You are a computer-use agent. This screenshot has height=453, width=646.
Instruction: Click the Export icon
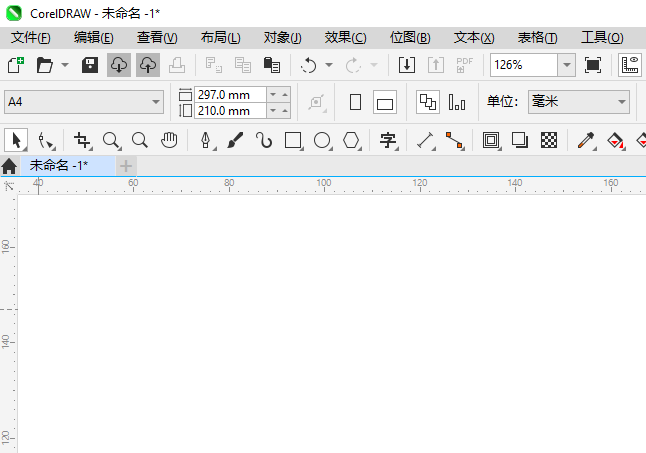tap(435, 65)
